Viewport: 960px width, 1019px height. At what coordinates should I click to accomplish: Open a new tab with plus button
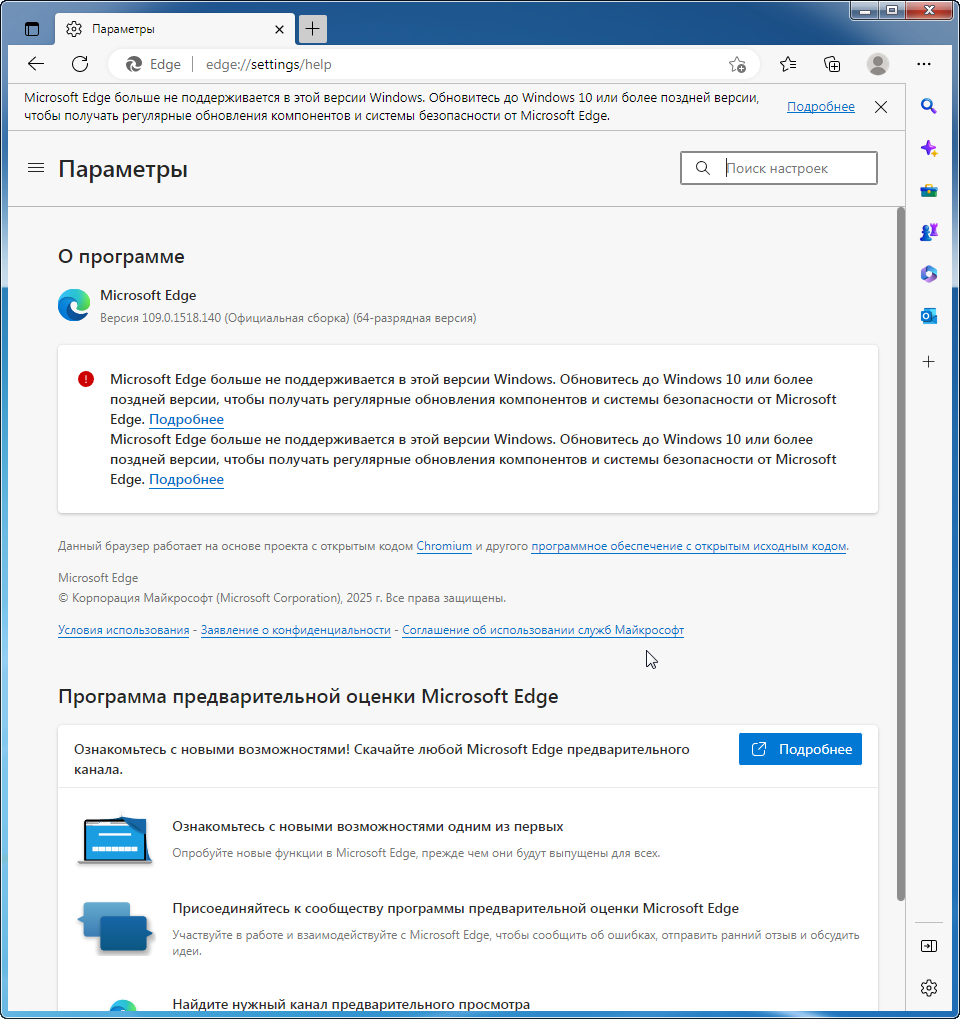pyautogui.click(x=313, y=29)
